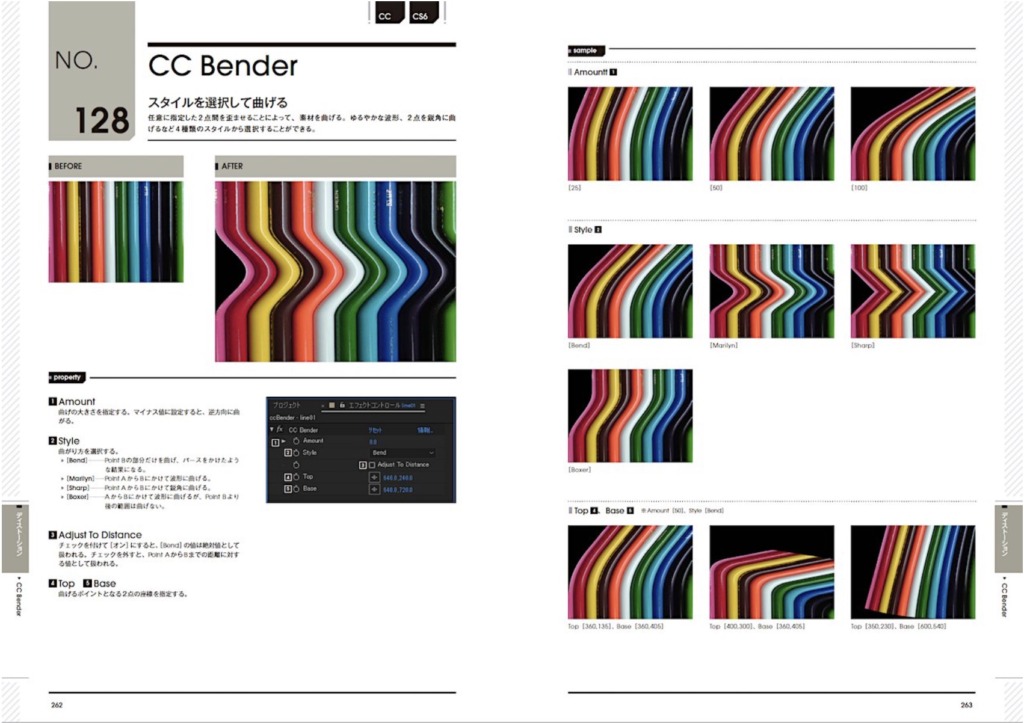Click the CS6 version badge at page top
The image size is (1024, 723).
click(423, 14)
